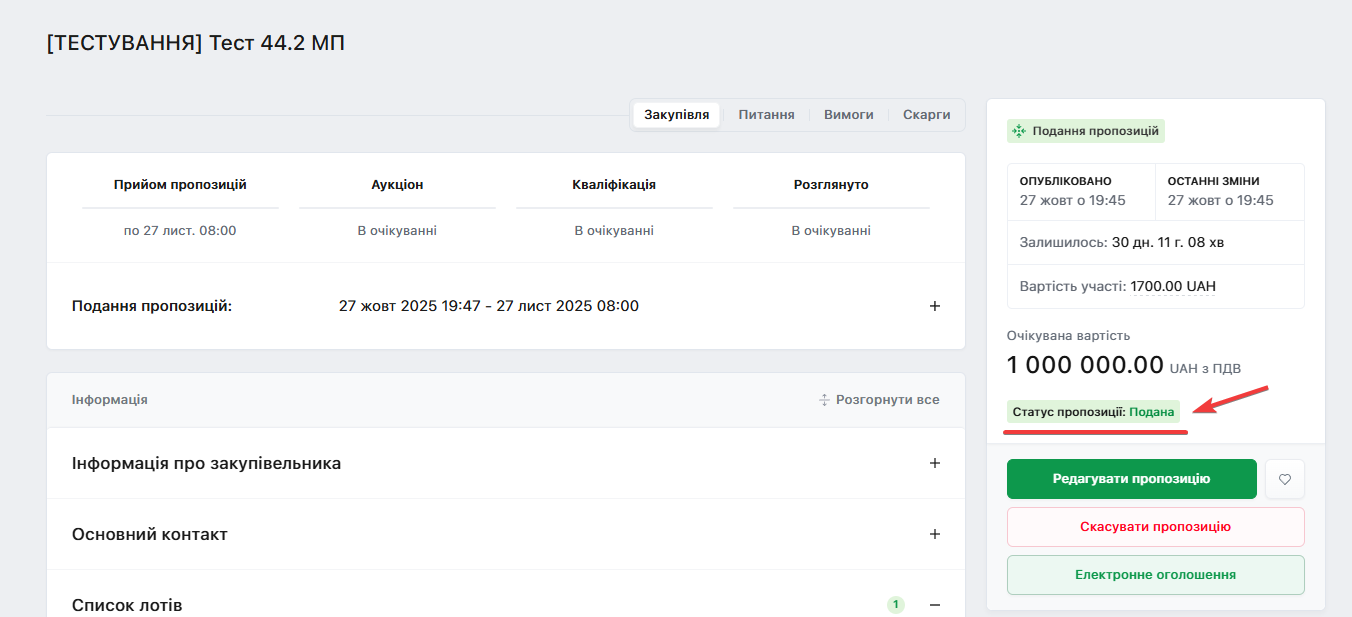Open the Питання tab
Image resolution: width=1352 pixels, height=617 pixels.
(766, 115)
